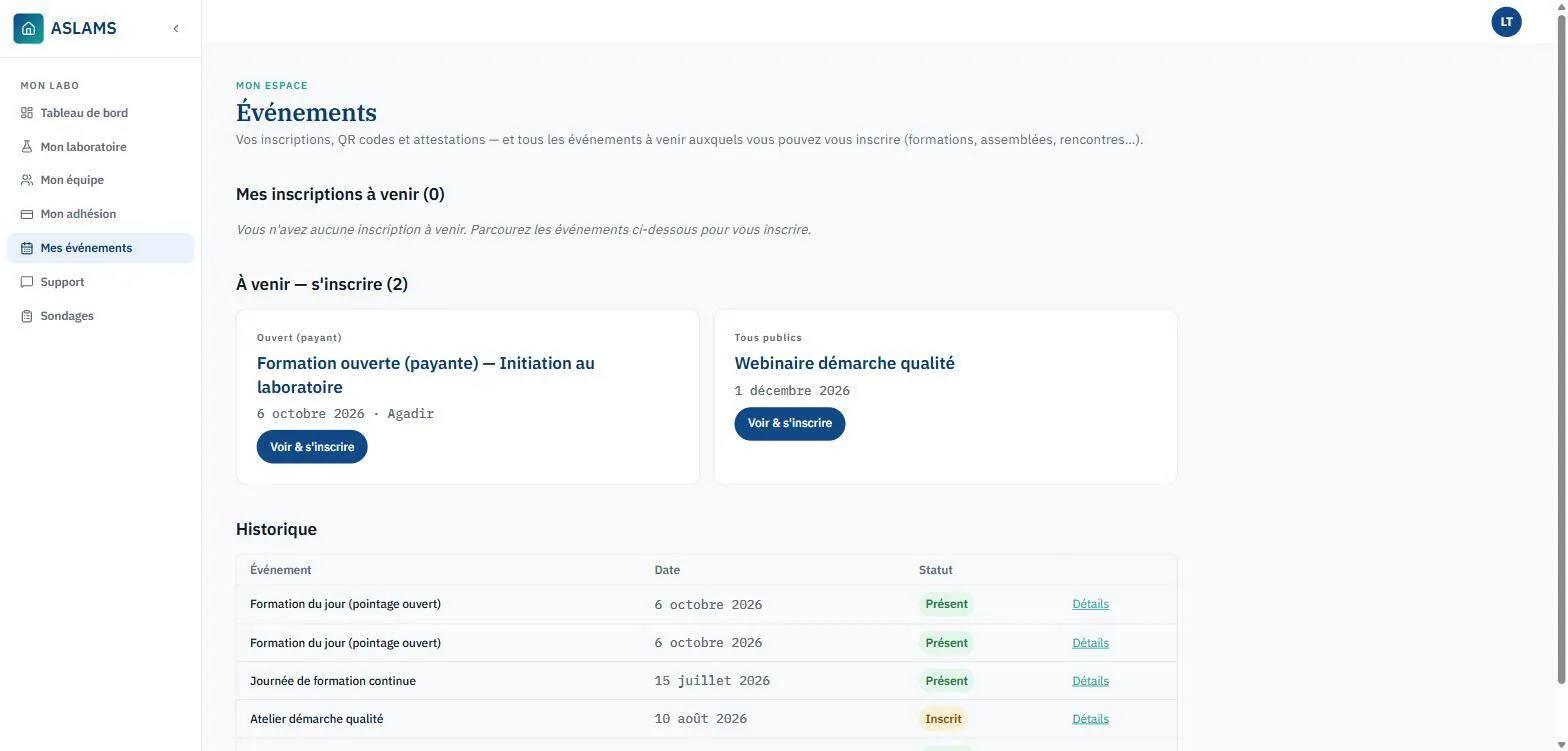Image resolution: width=1568 pixels, height=751 pixels.
Task: Click the Ouvert (payant) label
Action: pyautogui.click(x=299, y=338)
